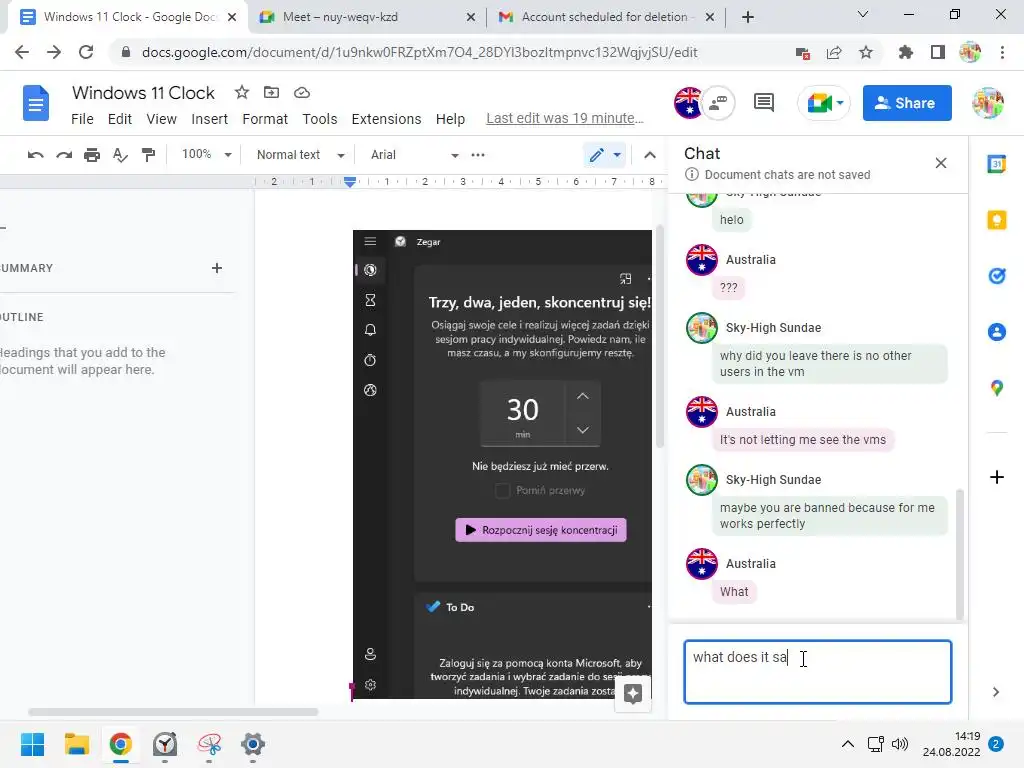Screen dimensions: 1024x768
Task: Click Get add-ons plus icon
Action: click(997, 477)
